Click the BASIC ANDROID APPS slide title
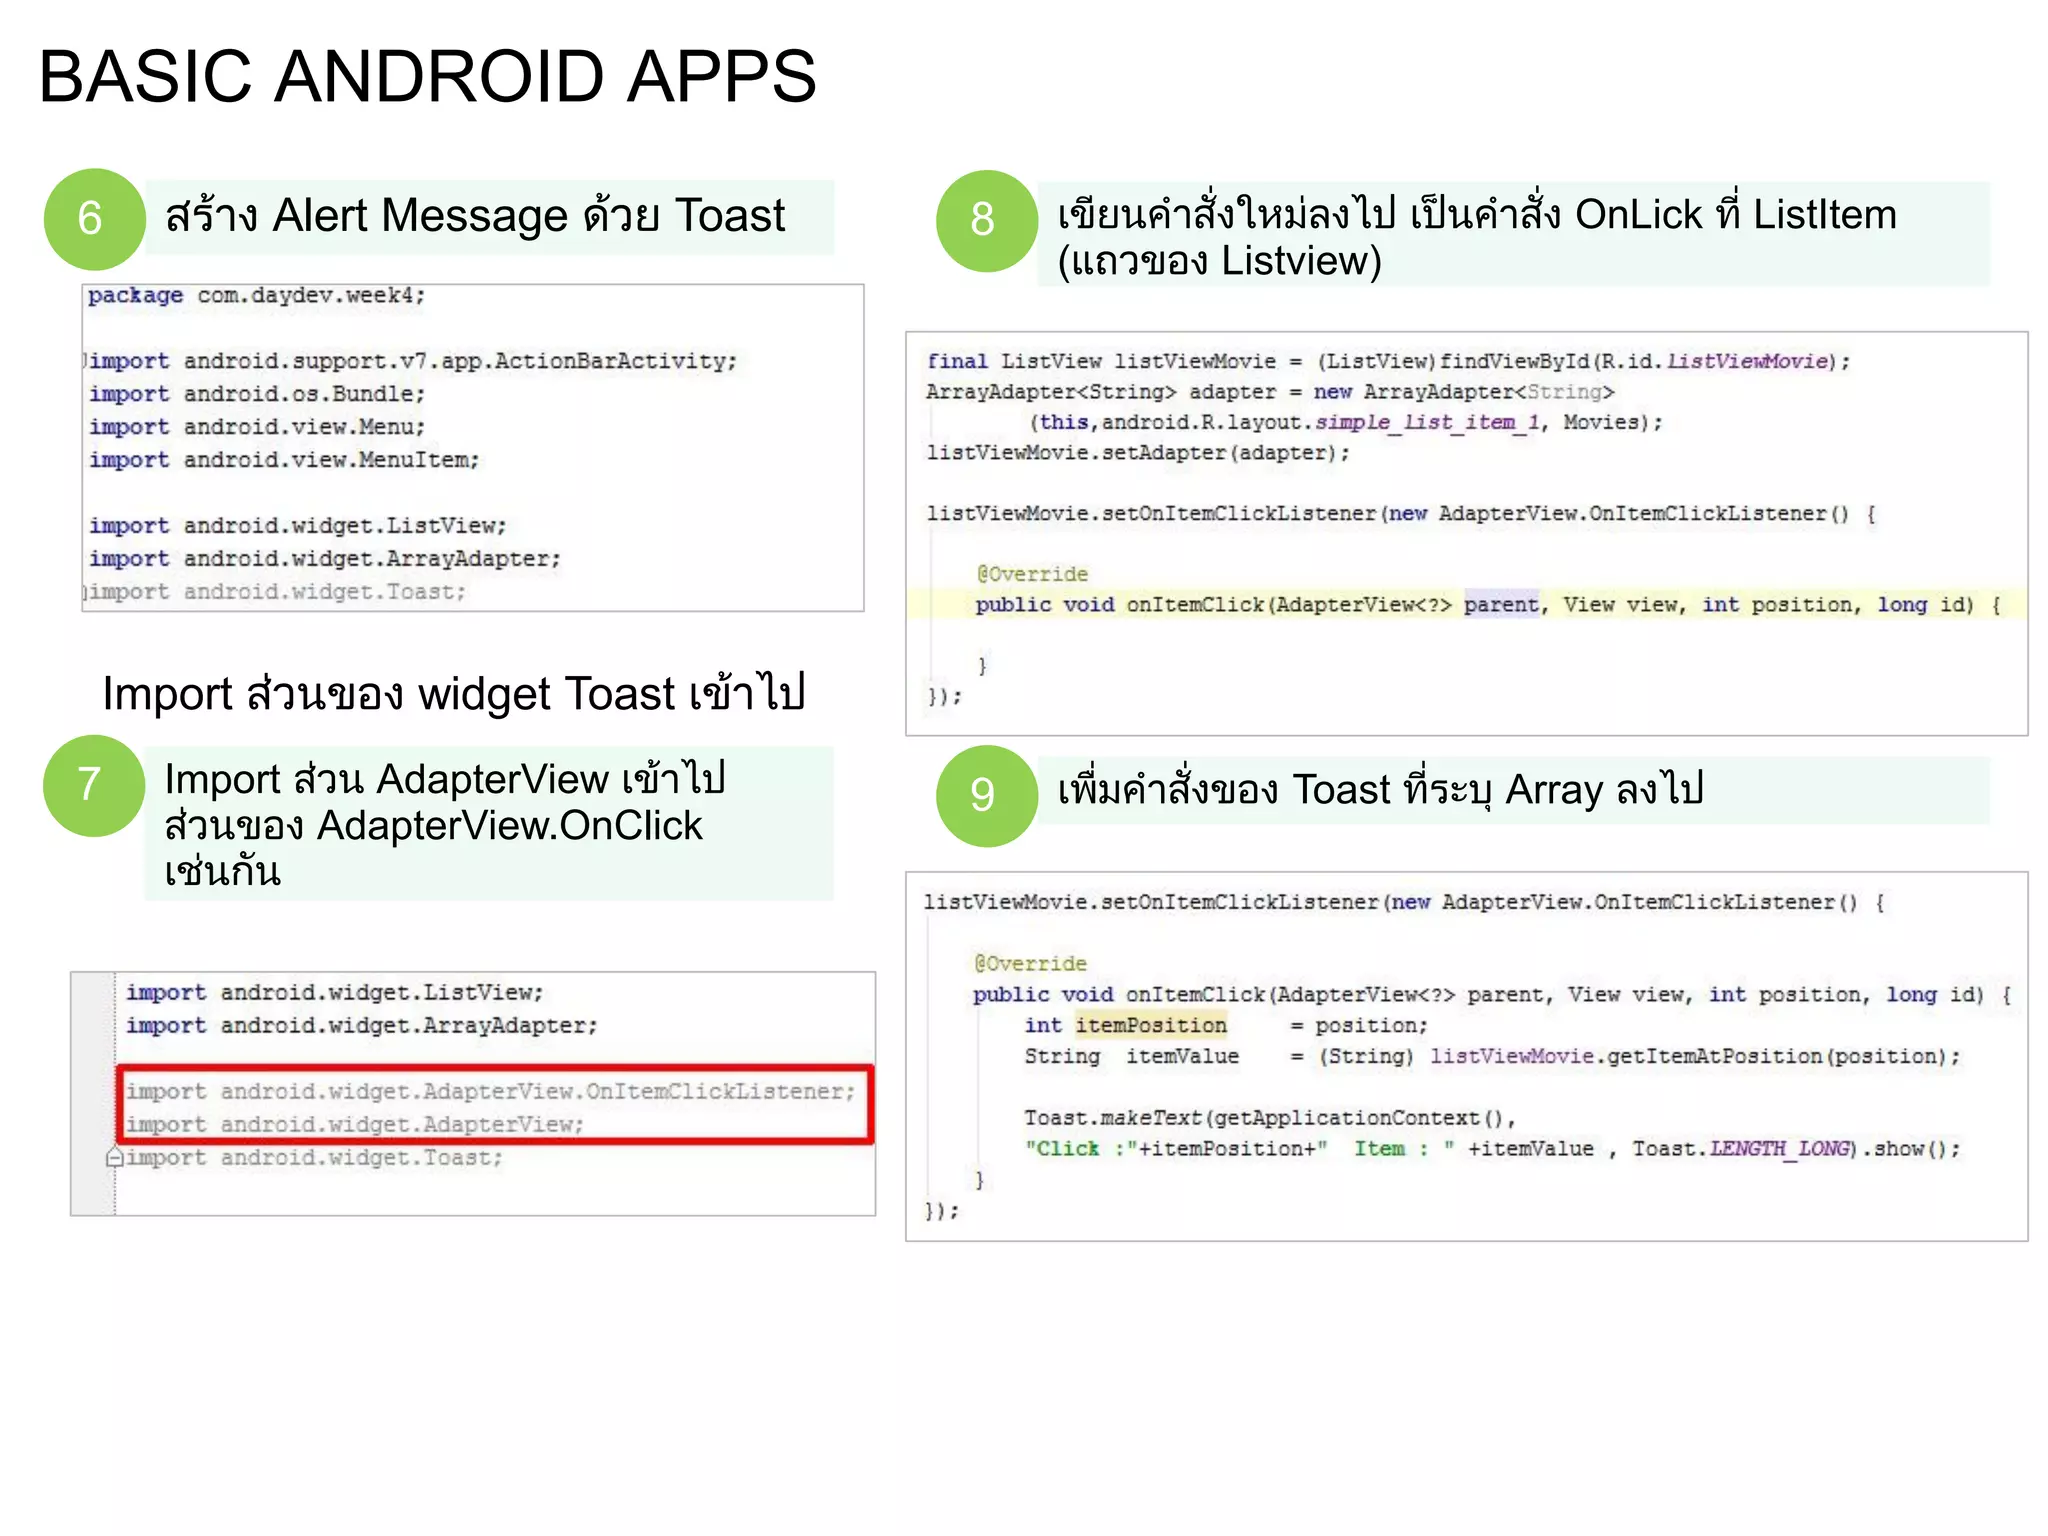Screen dimensions: 2048x1536 tap(427, 76)
